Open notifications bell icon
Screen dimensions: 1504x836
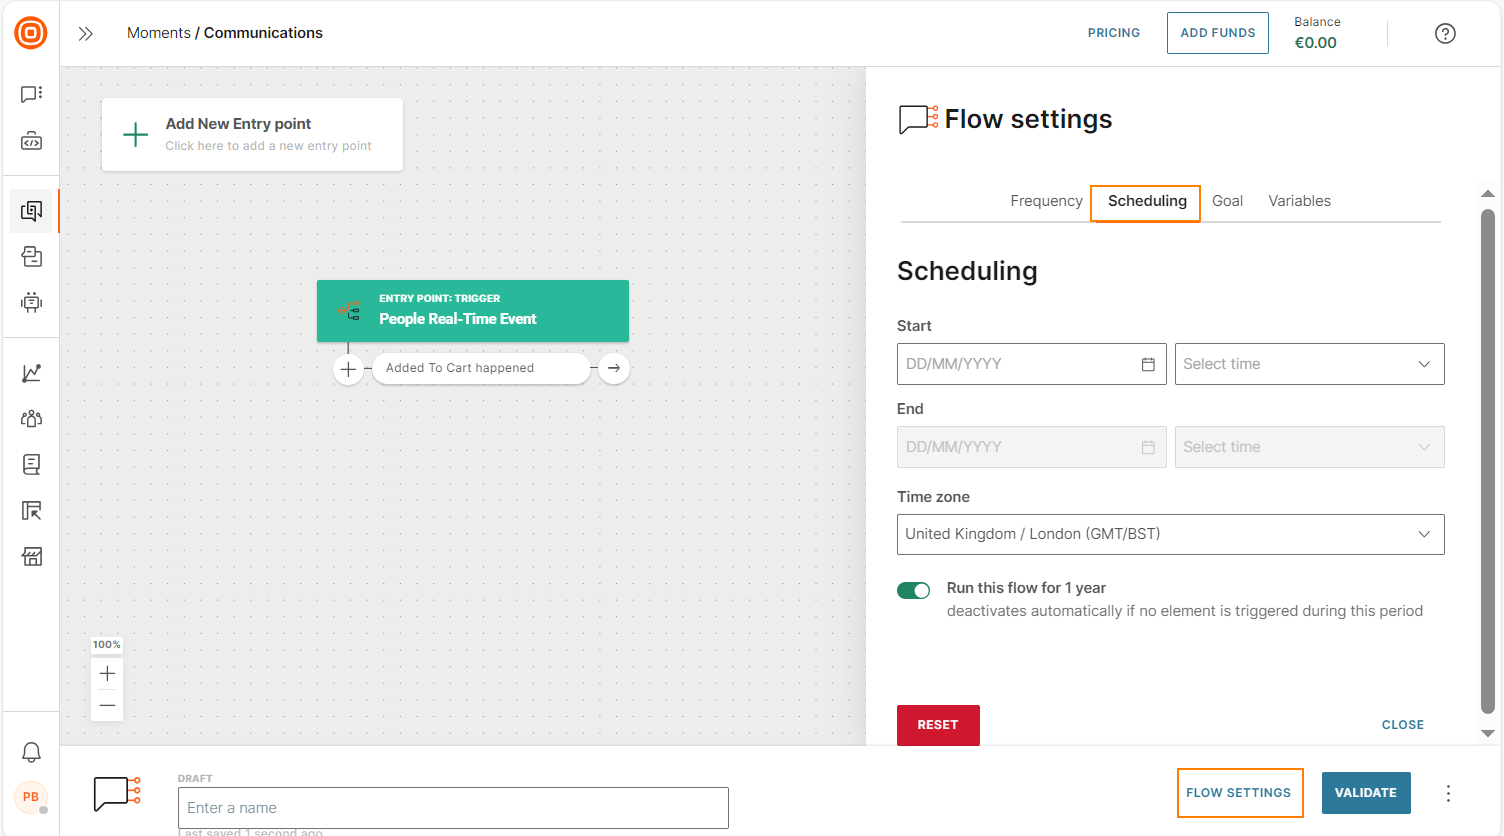(31, 752)
